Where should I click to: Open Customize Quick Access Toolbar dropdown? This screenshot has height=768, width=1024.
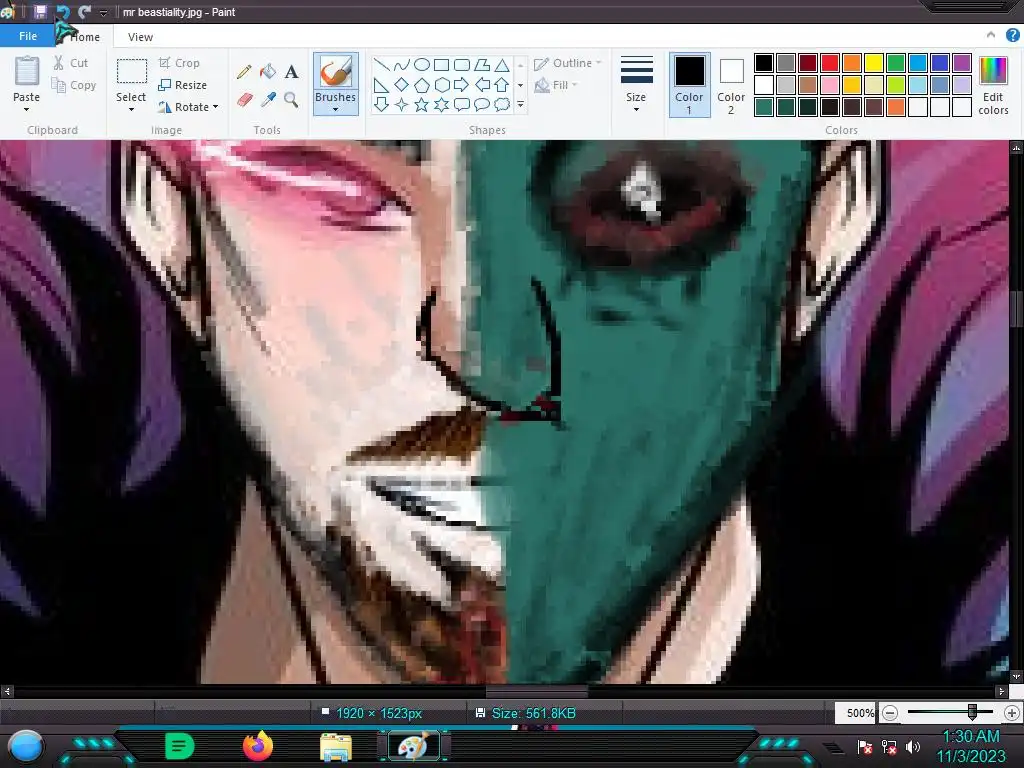pyautogui.click(x=103, y=12)
